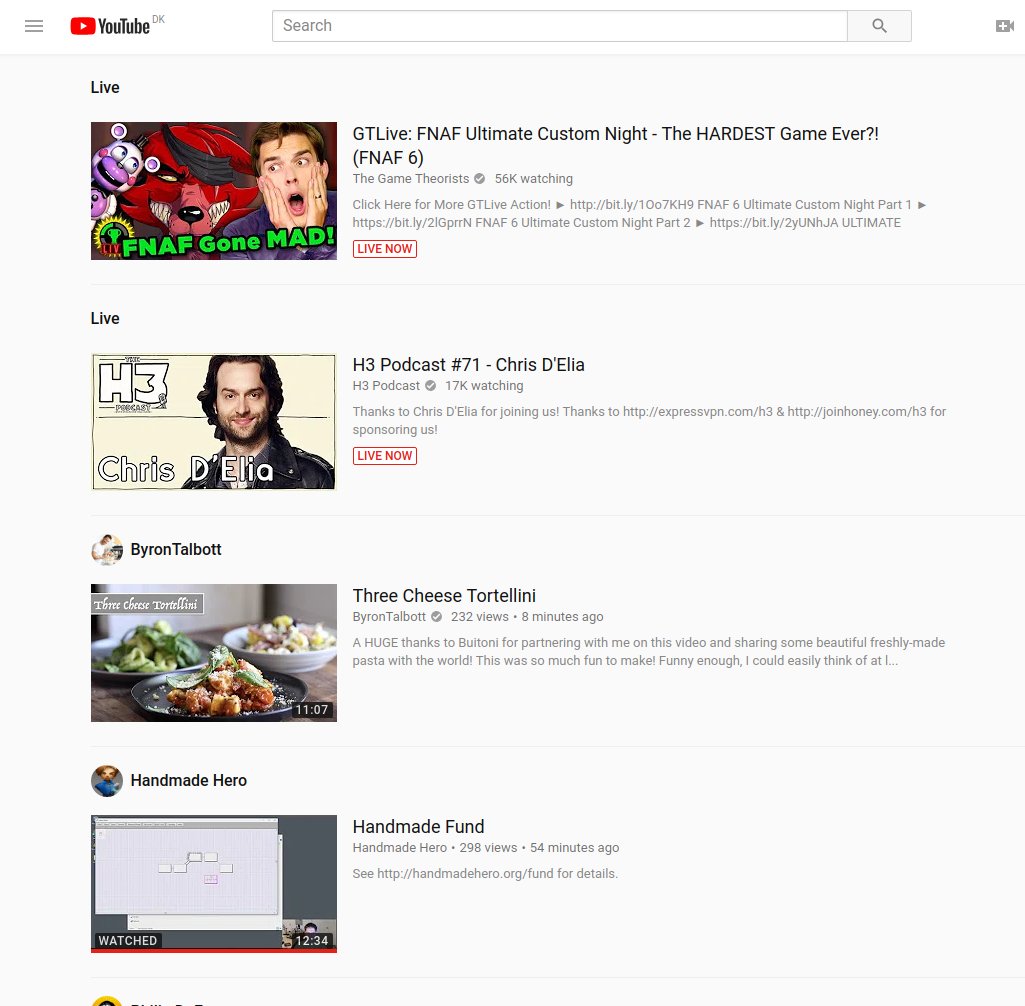
Task: Open the hamburger guide menu
Action: [34, 26]
